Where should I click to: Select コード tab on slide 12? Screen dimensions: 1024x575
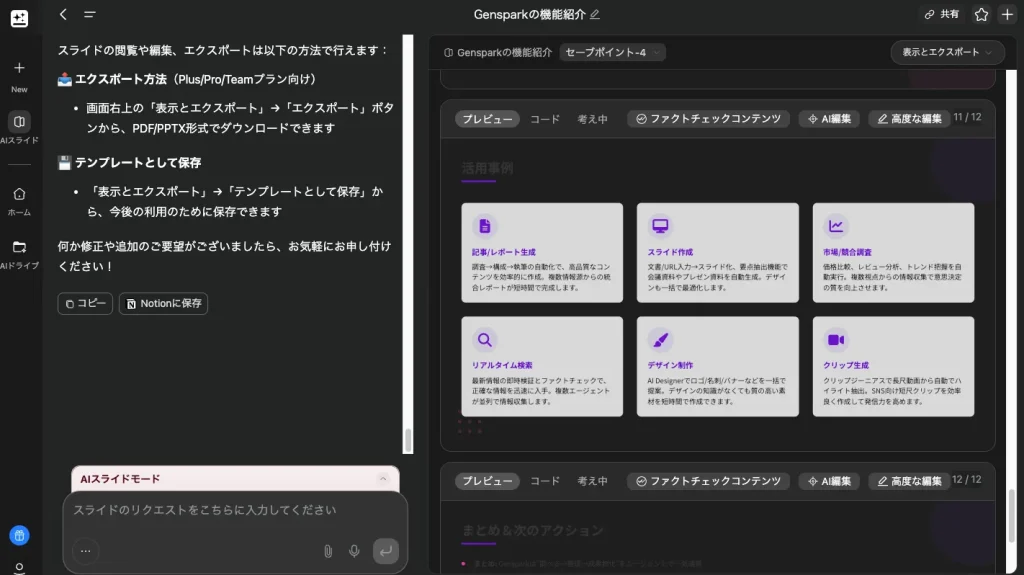click(x=545, y=481)
